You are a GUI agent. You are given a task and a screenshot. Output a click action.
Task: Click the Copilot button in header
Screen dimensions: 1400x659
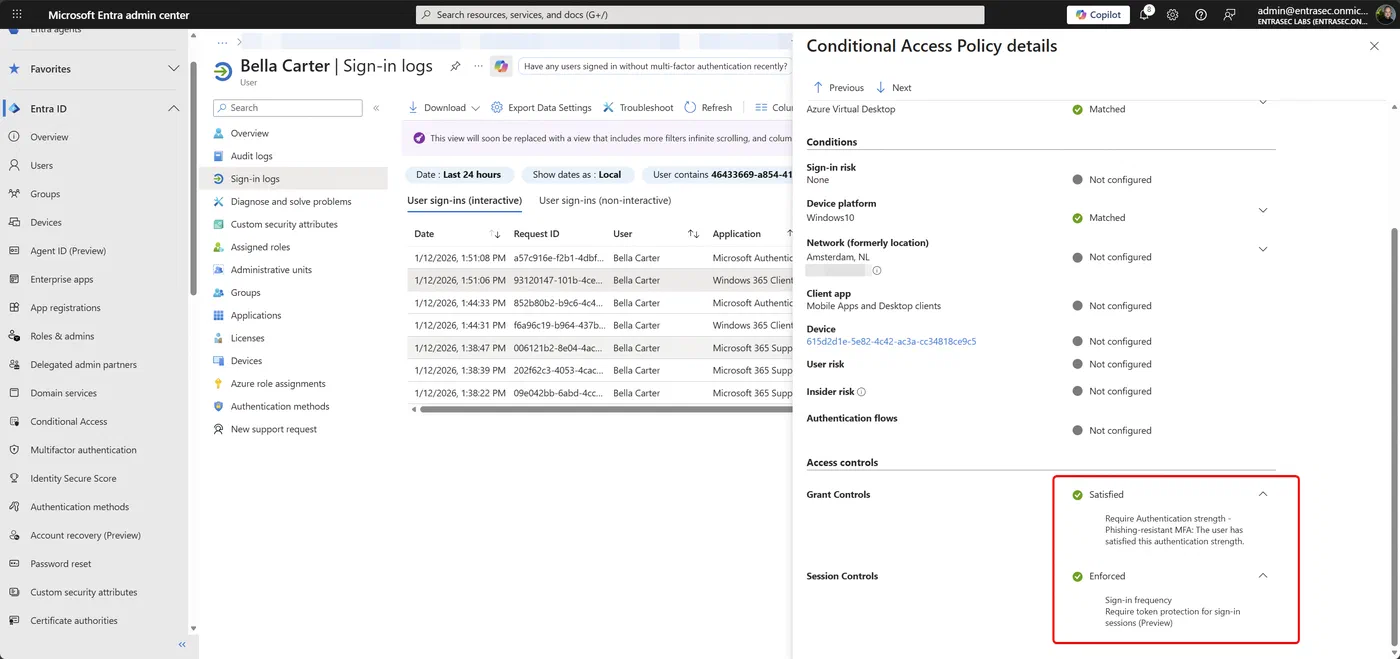(1098, 15)
